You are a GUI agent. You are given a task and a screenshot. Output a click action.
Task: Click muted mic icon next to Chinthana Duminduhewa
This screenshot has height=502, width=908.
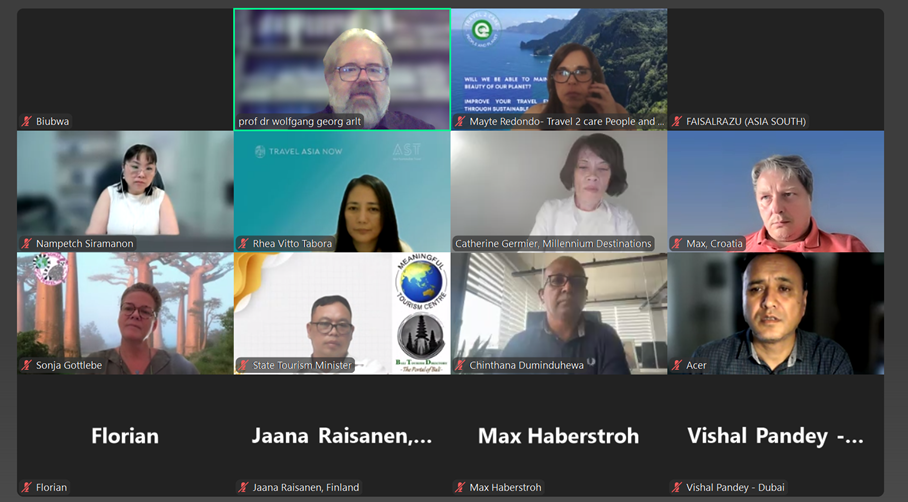pyautogui.click(x=460, y=365)
